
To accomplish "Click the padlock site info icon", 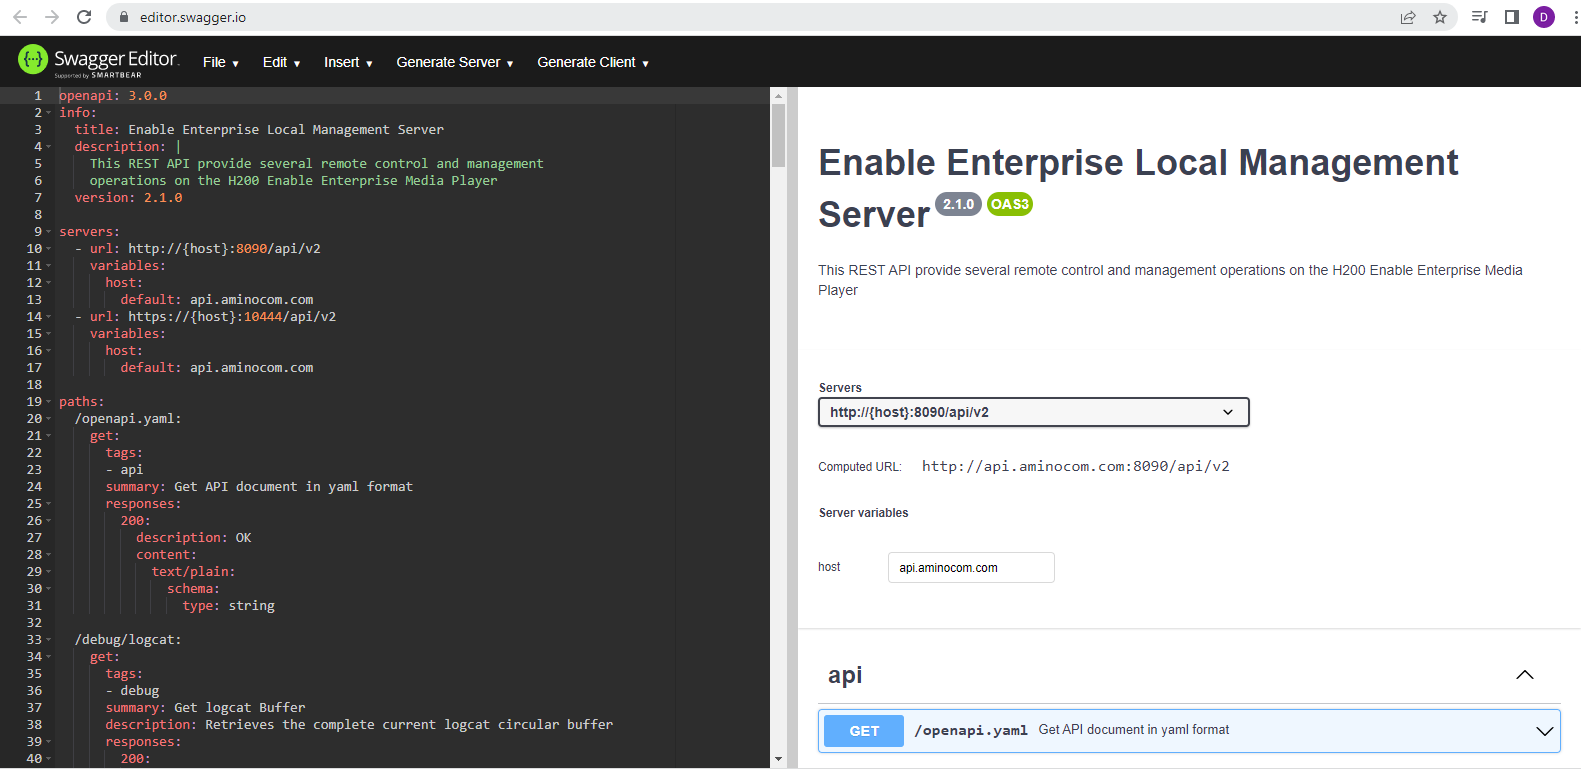I will (x=124, y=17).
